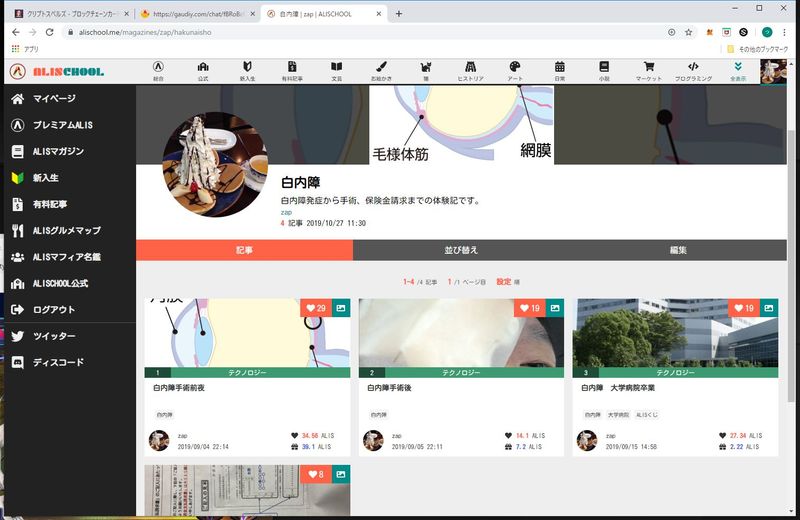Toggle the heart on 大学病院卒業 card
This screenshot has height=520, width=800.
pyautogui.click(x=743, y=308)
